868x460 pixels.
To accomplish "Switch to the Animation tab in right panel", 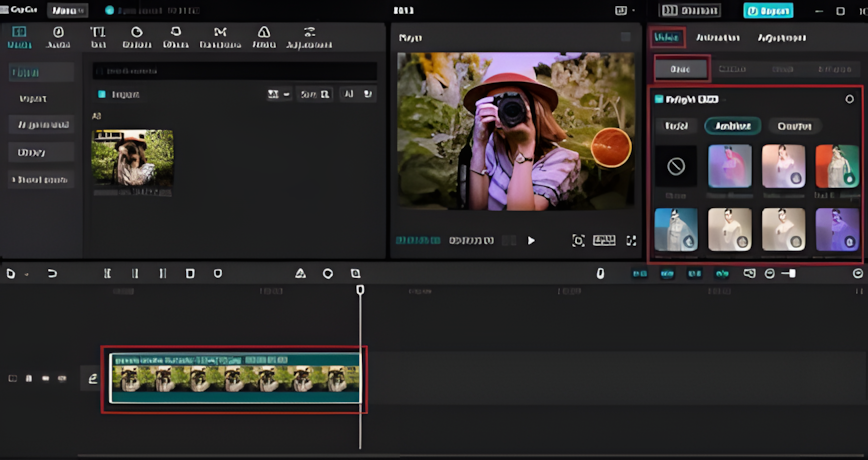I will pos(718,38).
